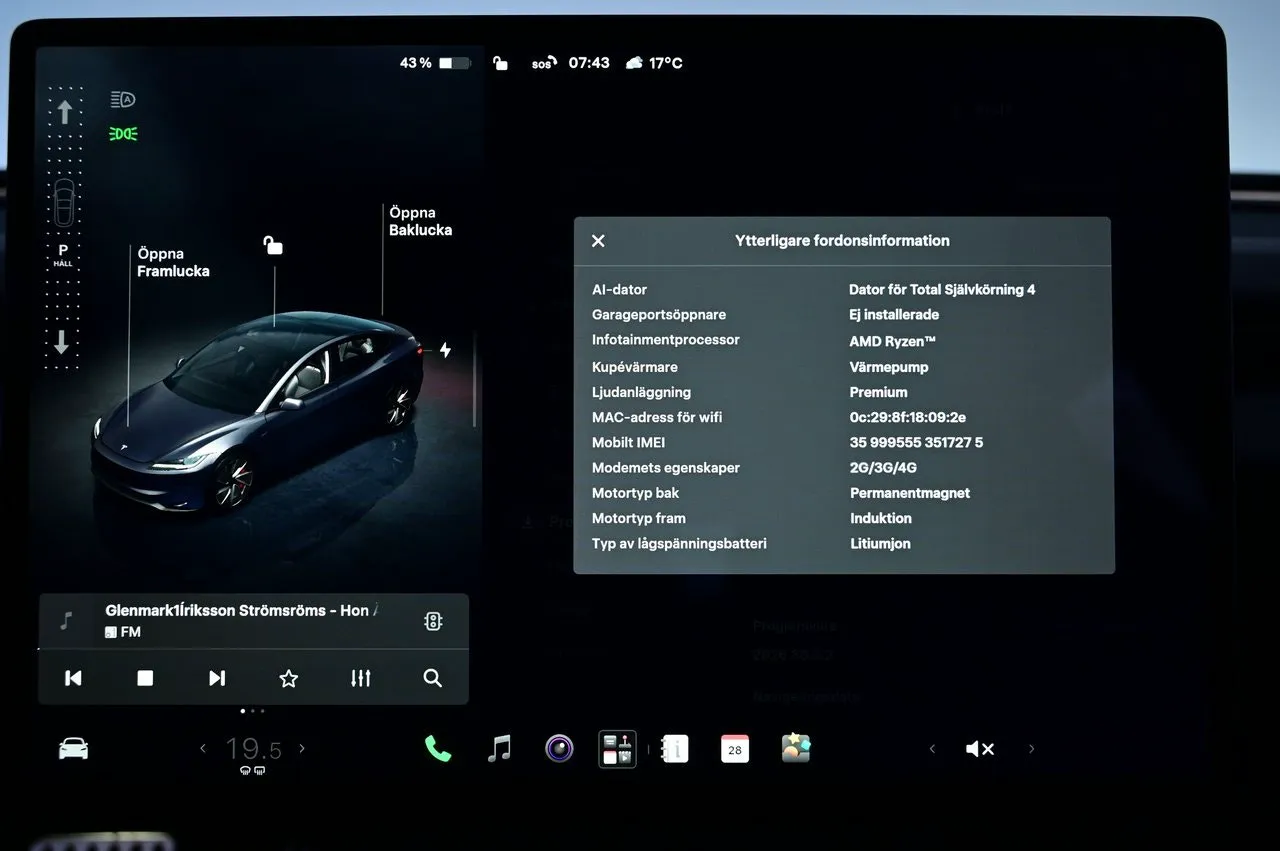
Task: Skip to the next radio station
Action: (x=217, y=678)
